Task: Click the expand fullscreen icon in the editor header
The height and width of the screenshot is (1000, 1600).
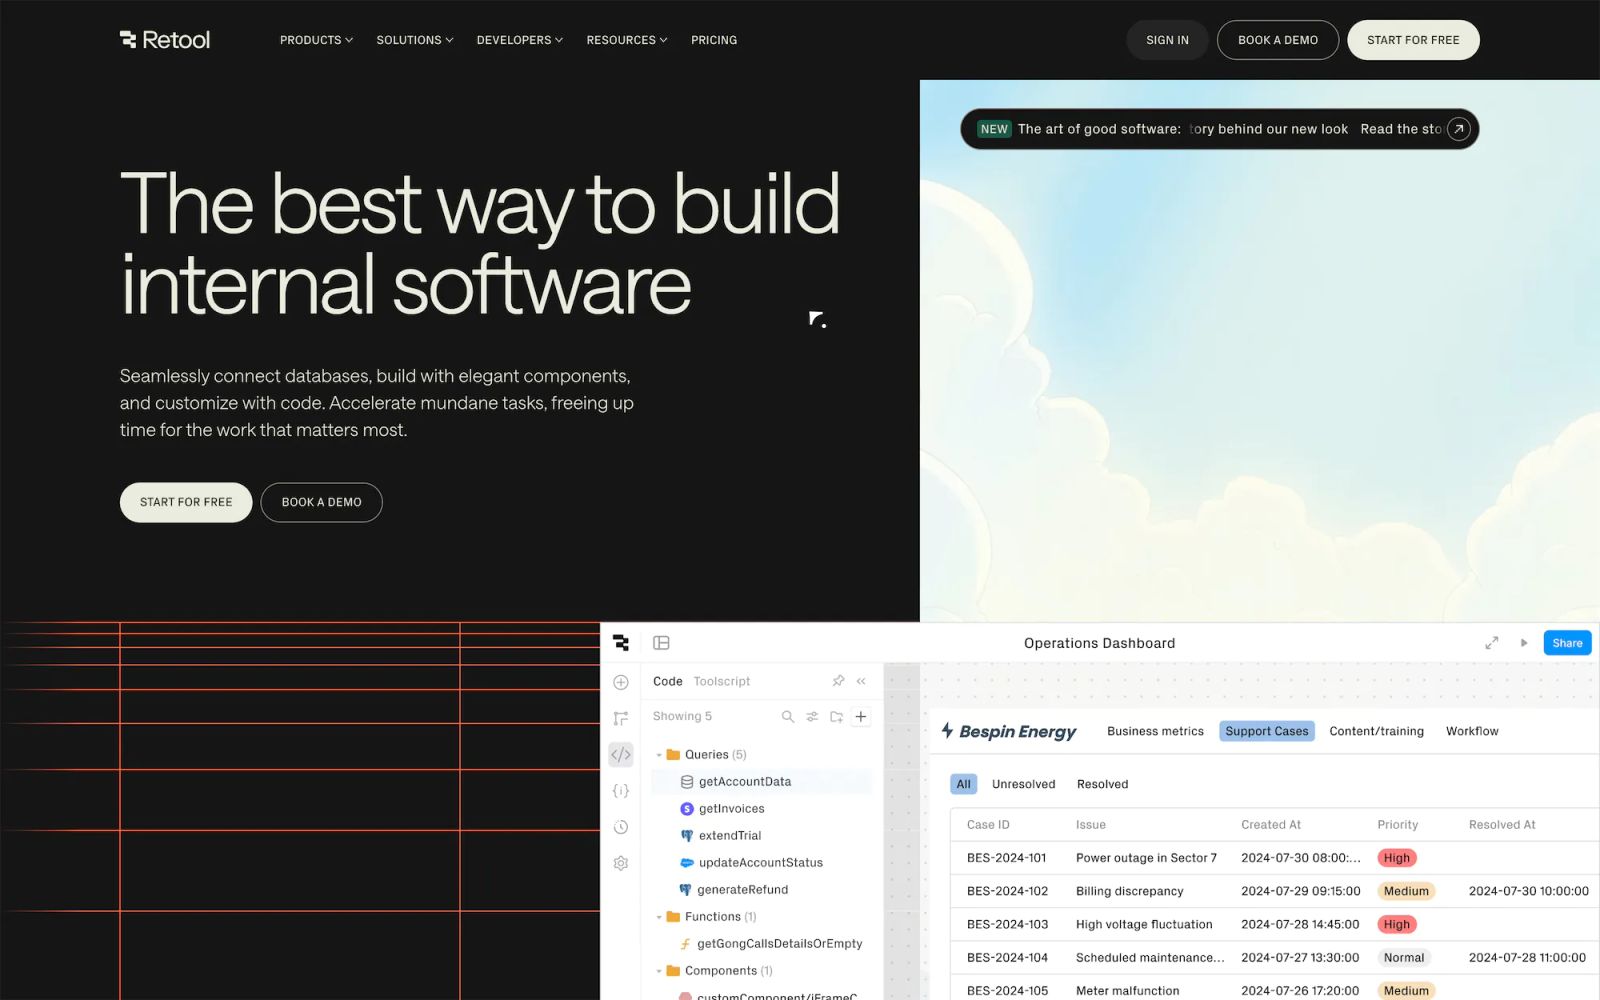Action: [1491, 643]
